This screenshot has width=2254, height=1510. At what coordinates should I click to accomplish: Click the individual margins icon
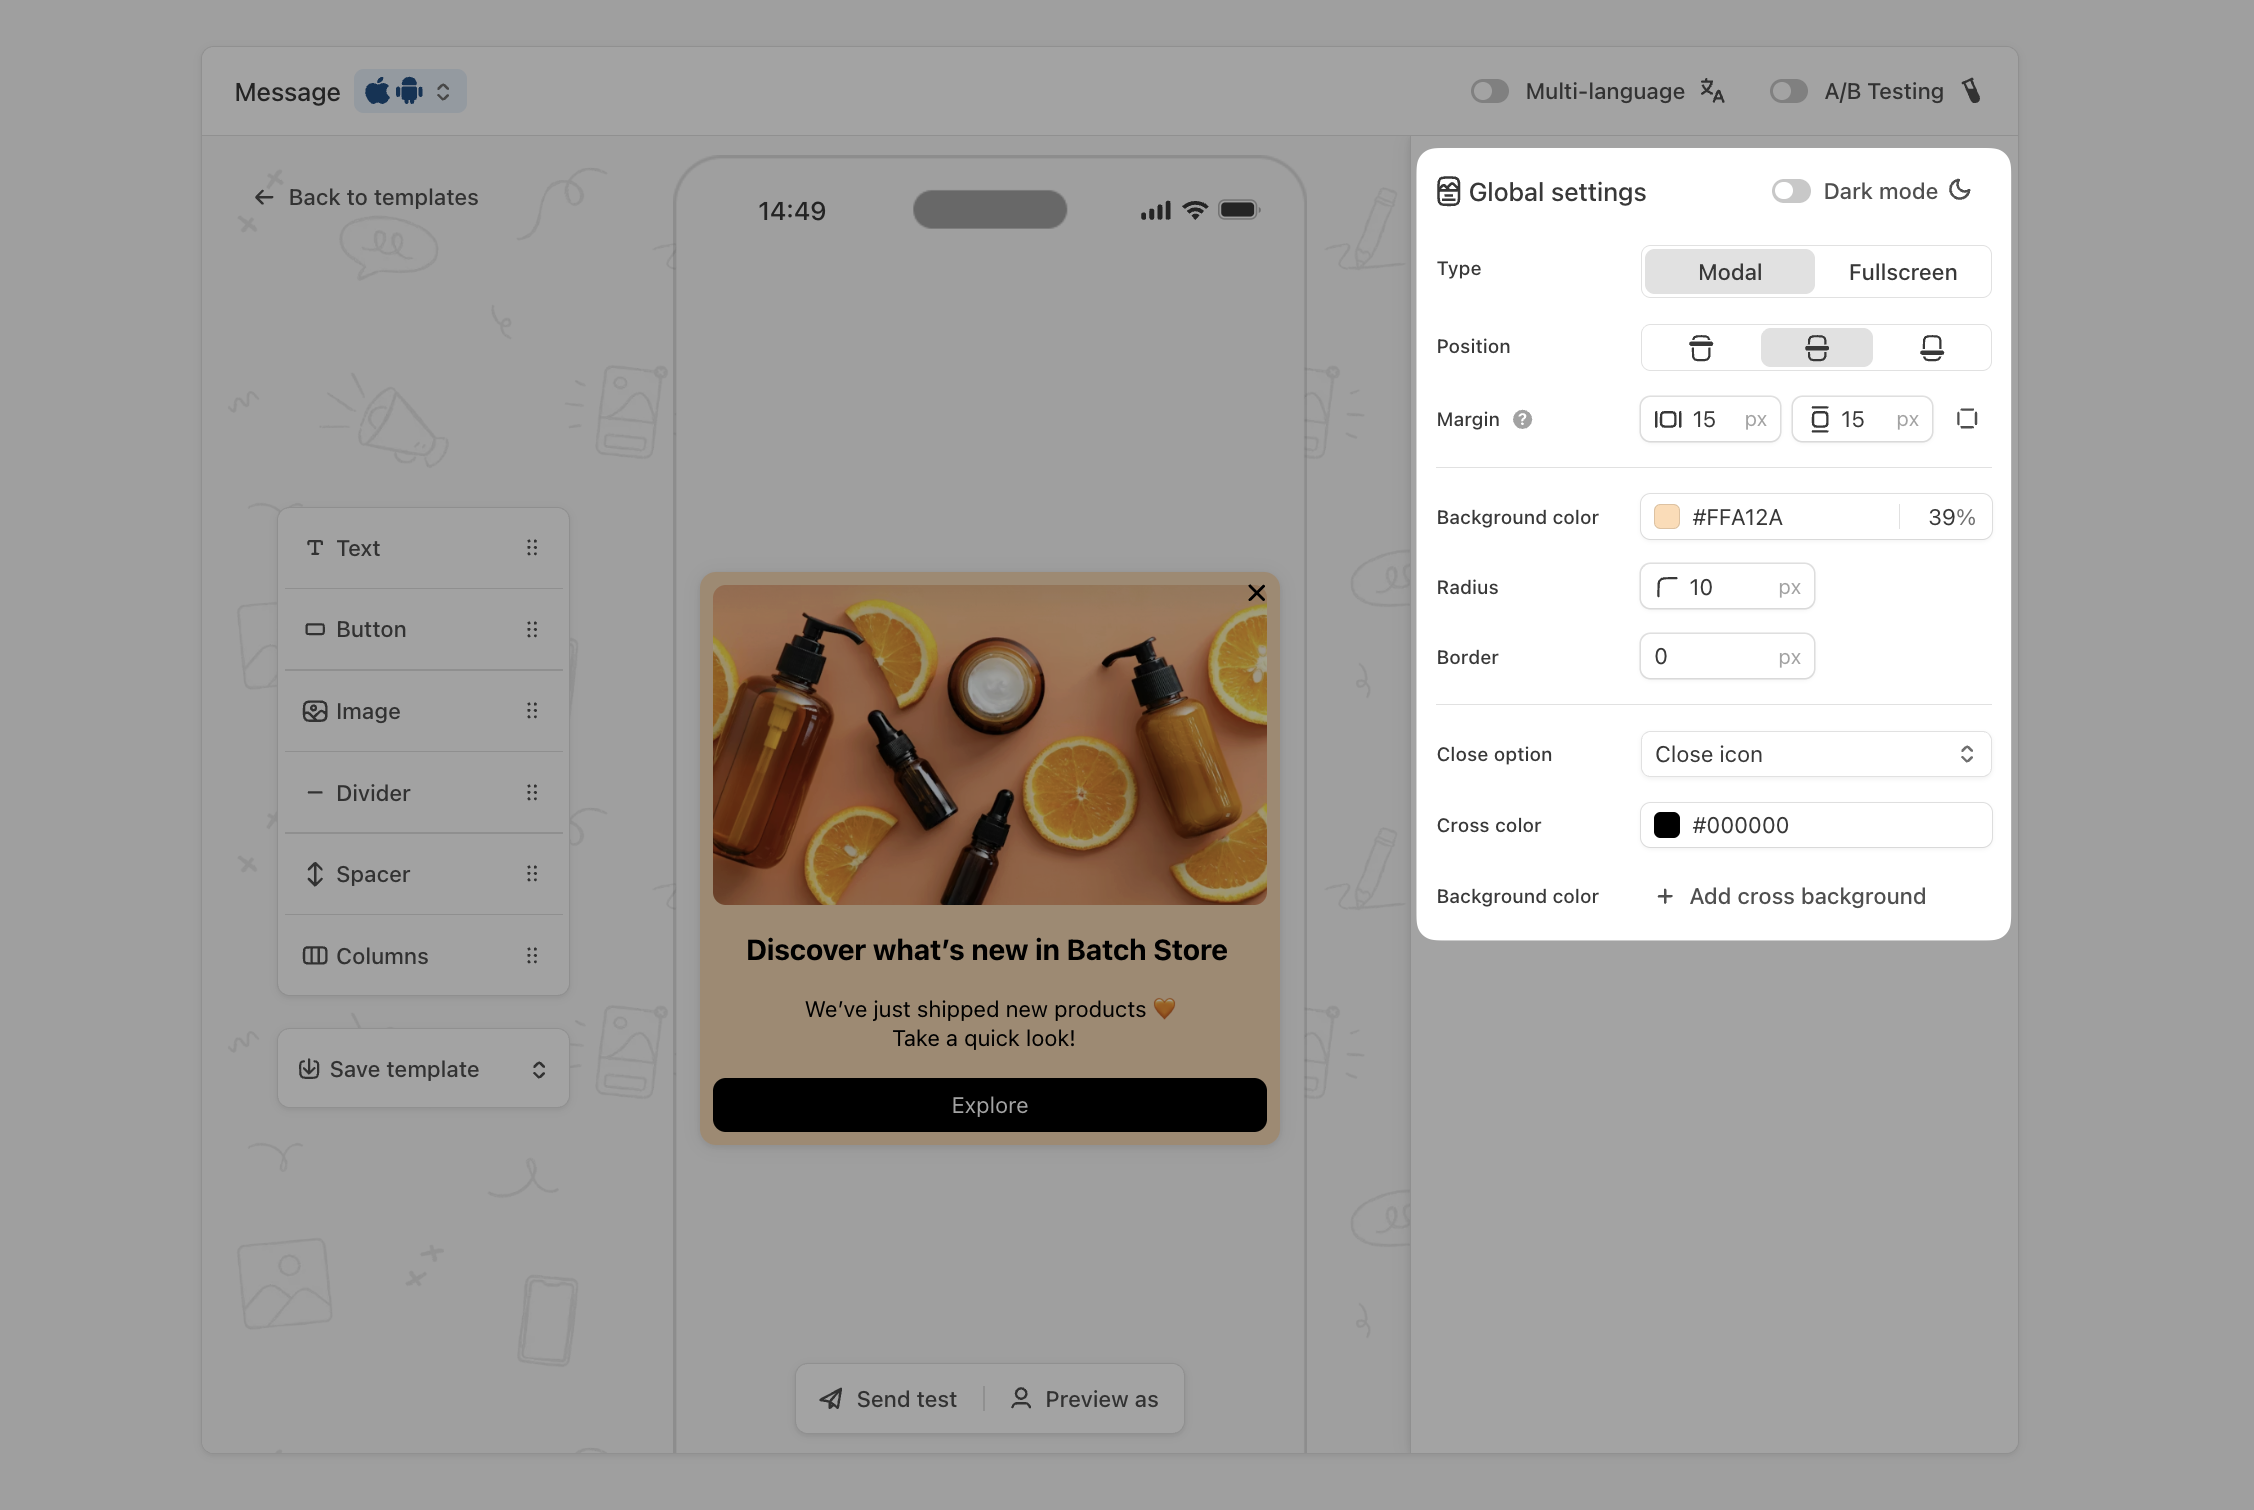coord(1966,419)
